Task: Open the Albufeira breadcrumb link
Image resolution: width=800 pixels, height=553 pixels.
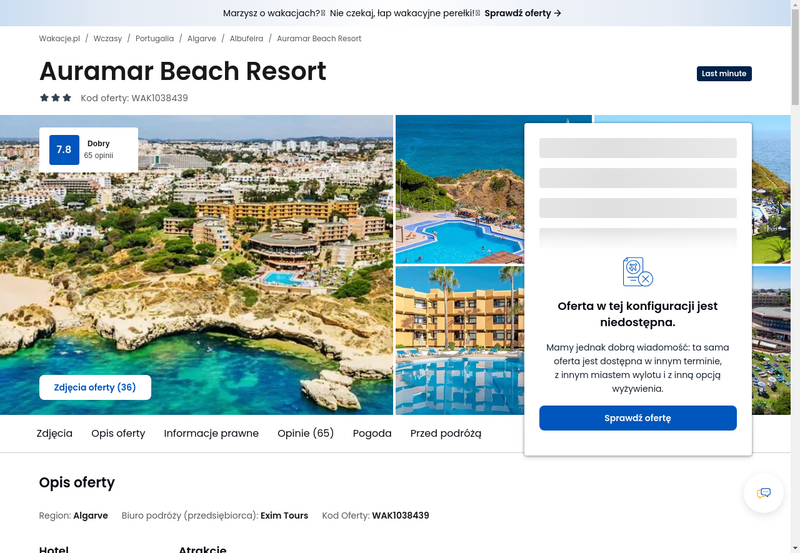Action: click(246, 38)
